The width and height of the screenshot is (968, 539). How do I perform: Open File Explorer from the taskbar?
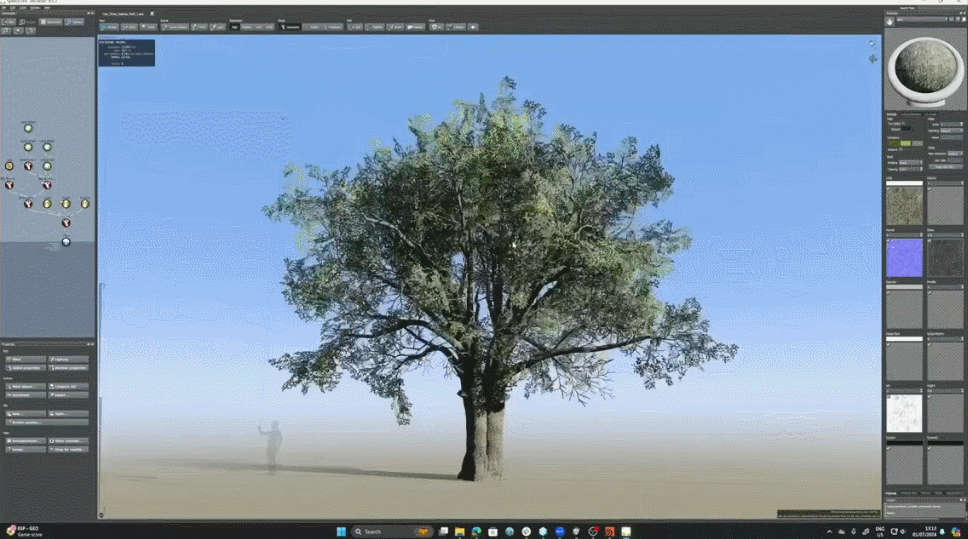point(460,532)
